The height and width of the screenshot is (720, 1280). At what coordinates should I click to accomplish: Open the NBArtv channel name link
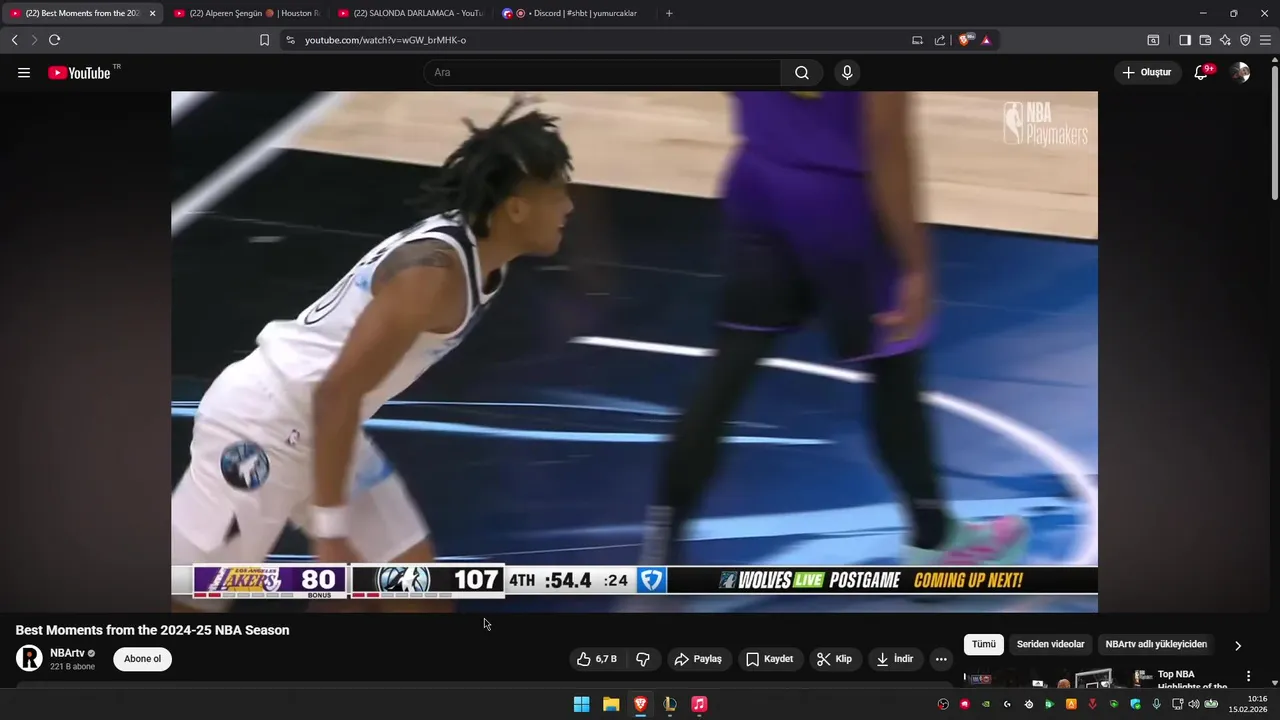pos(66,653)
